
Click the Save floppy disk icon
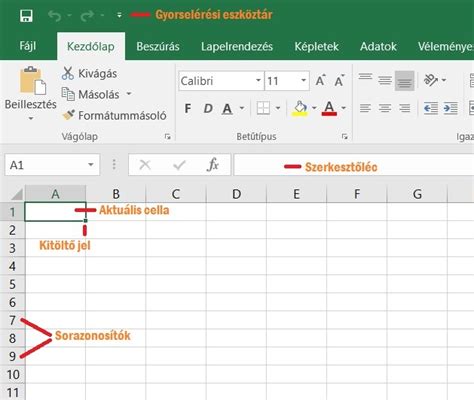[26, 16]
